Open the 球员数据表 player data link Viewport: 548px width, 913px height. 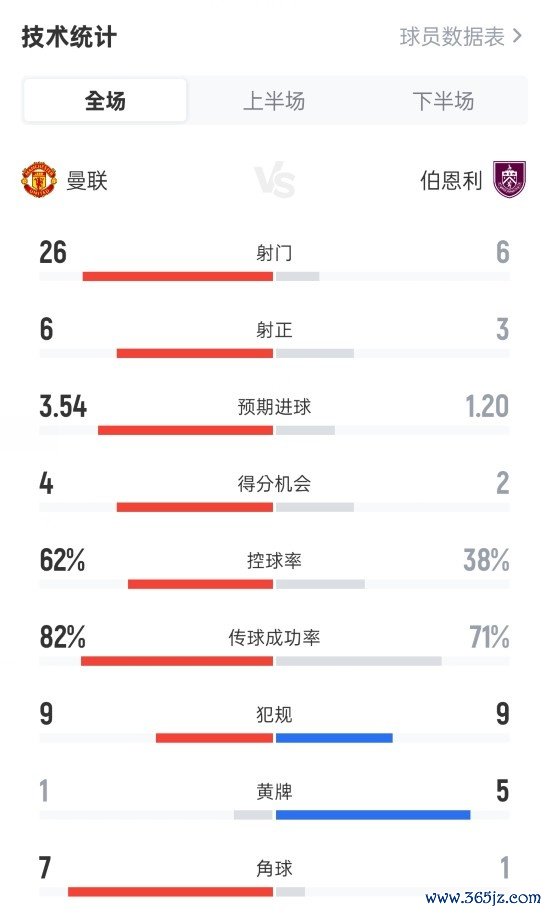coord(452,37)
